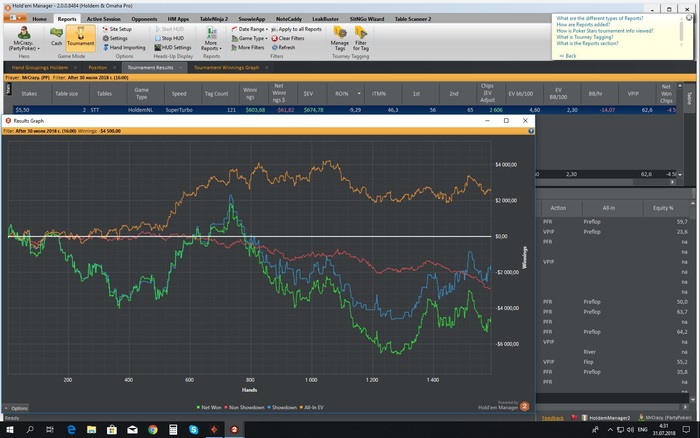Screen dimensions: 700x438
Task: Open the More Reports menu
Action: click(211, 39)
